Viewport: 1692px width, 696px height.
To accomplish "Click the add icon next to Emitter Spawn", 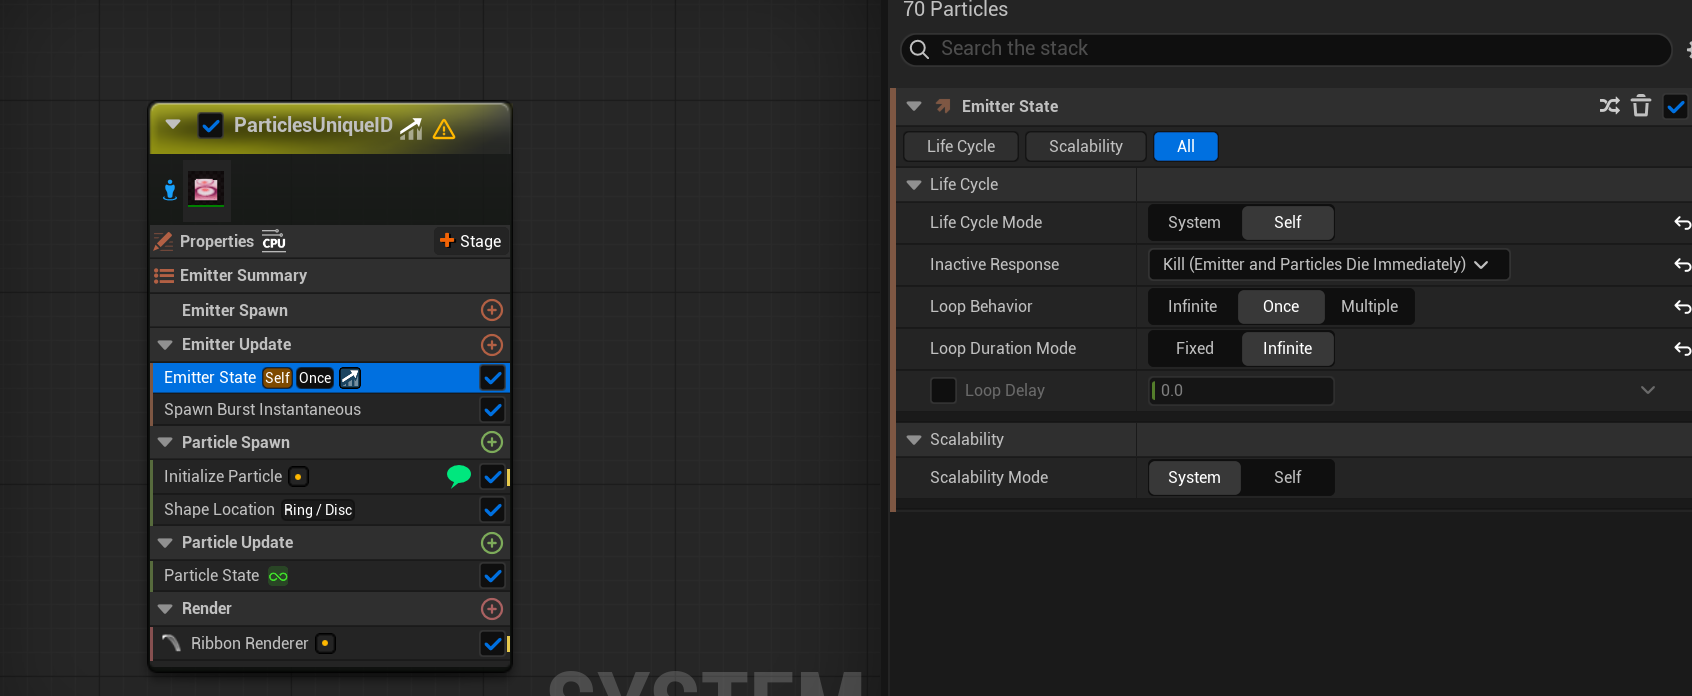I will pyautogui.click(x=491, y=310).
